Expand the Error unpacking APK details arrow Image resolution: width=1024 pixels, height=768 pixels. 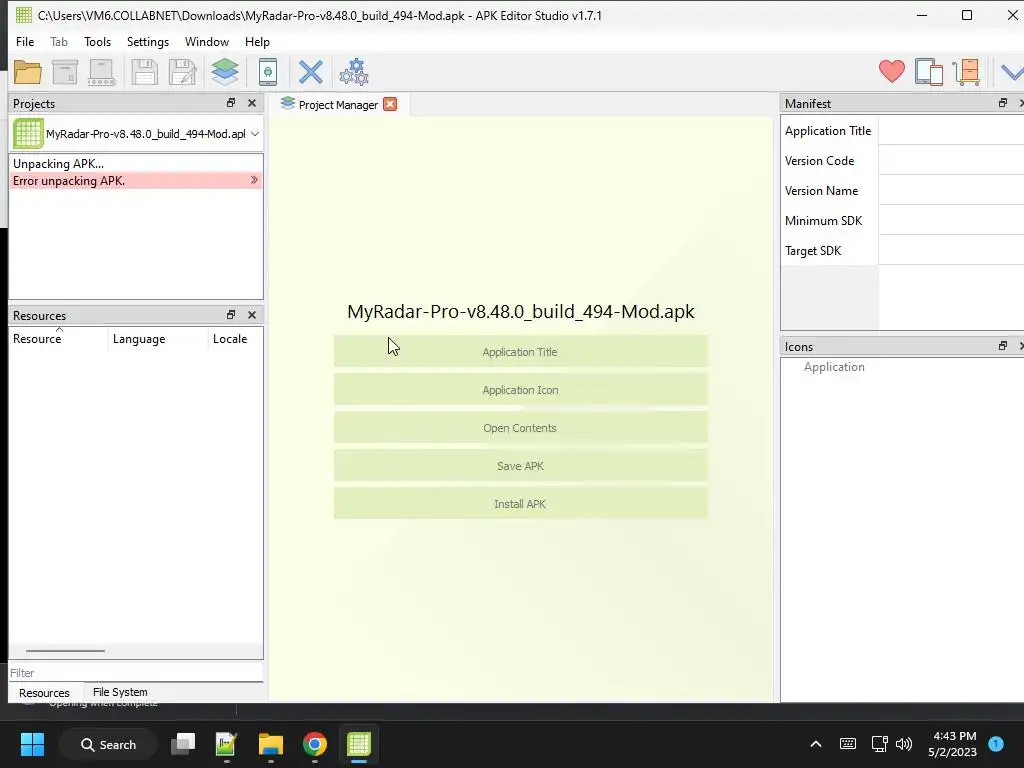254,180
